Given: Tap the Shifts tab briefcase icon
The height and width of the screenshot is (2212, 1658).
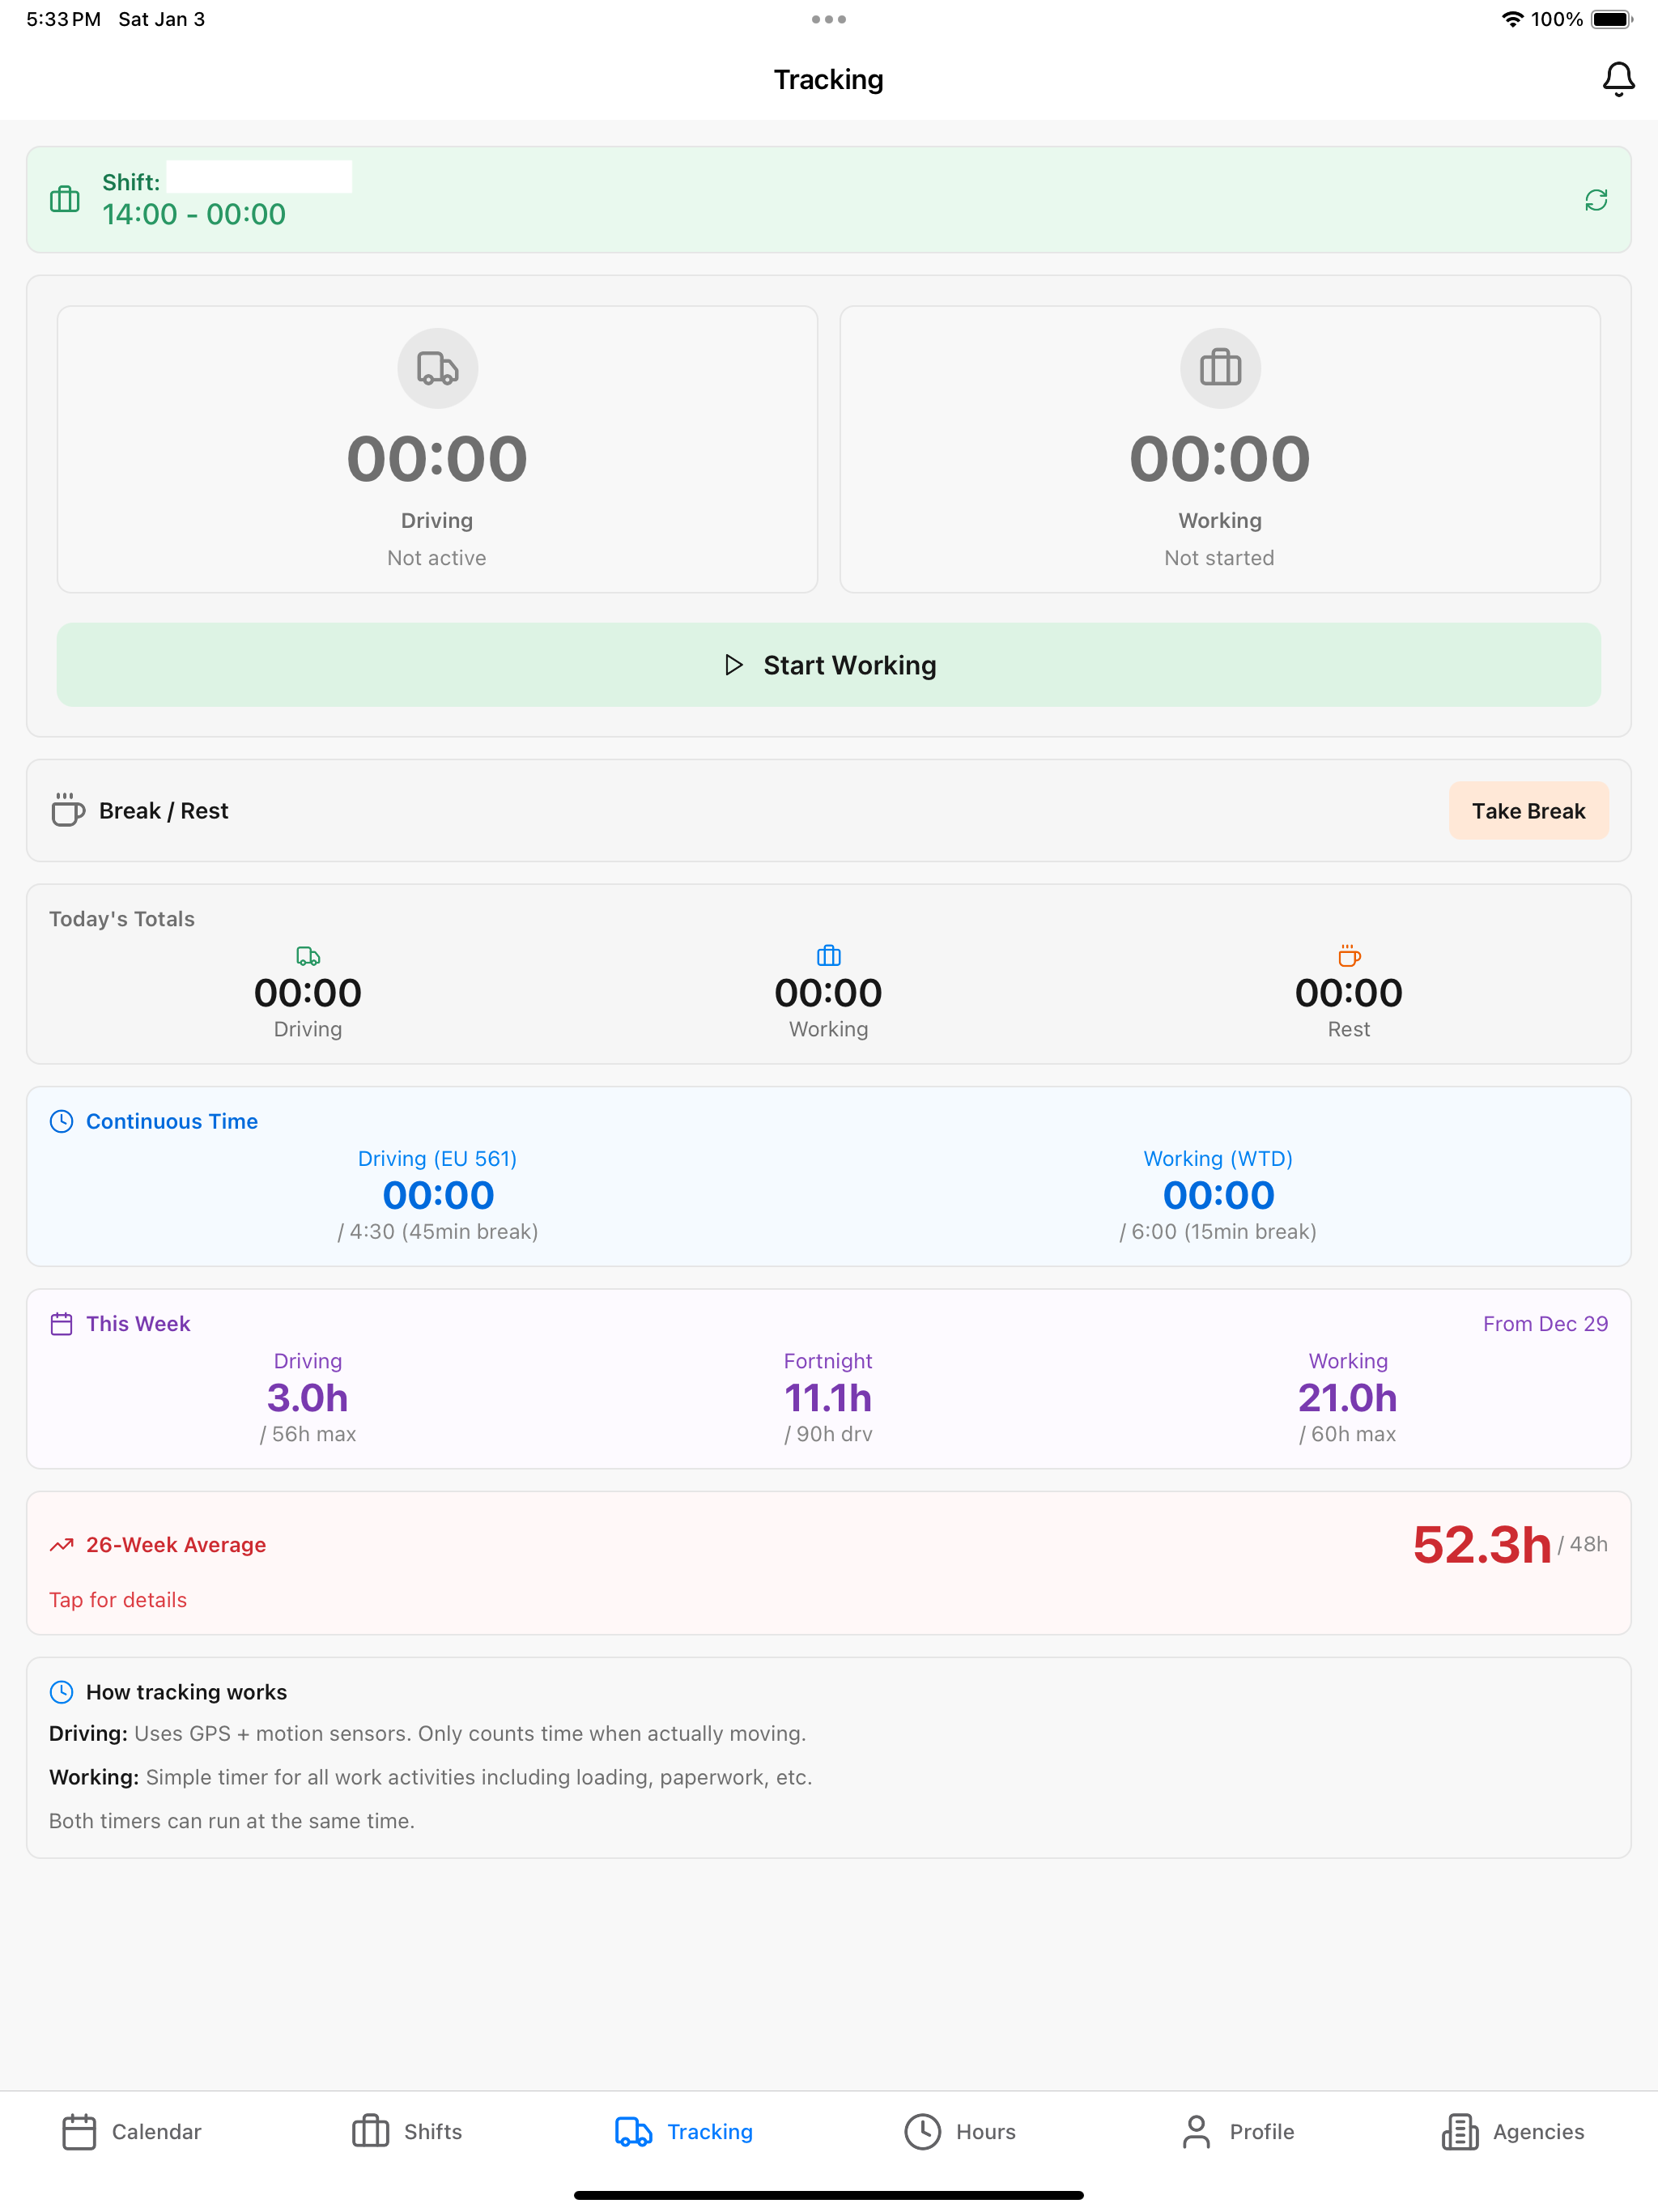Looking at the screenshot, I should [x=370, y=2131].
